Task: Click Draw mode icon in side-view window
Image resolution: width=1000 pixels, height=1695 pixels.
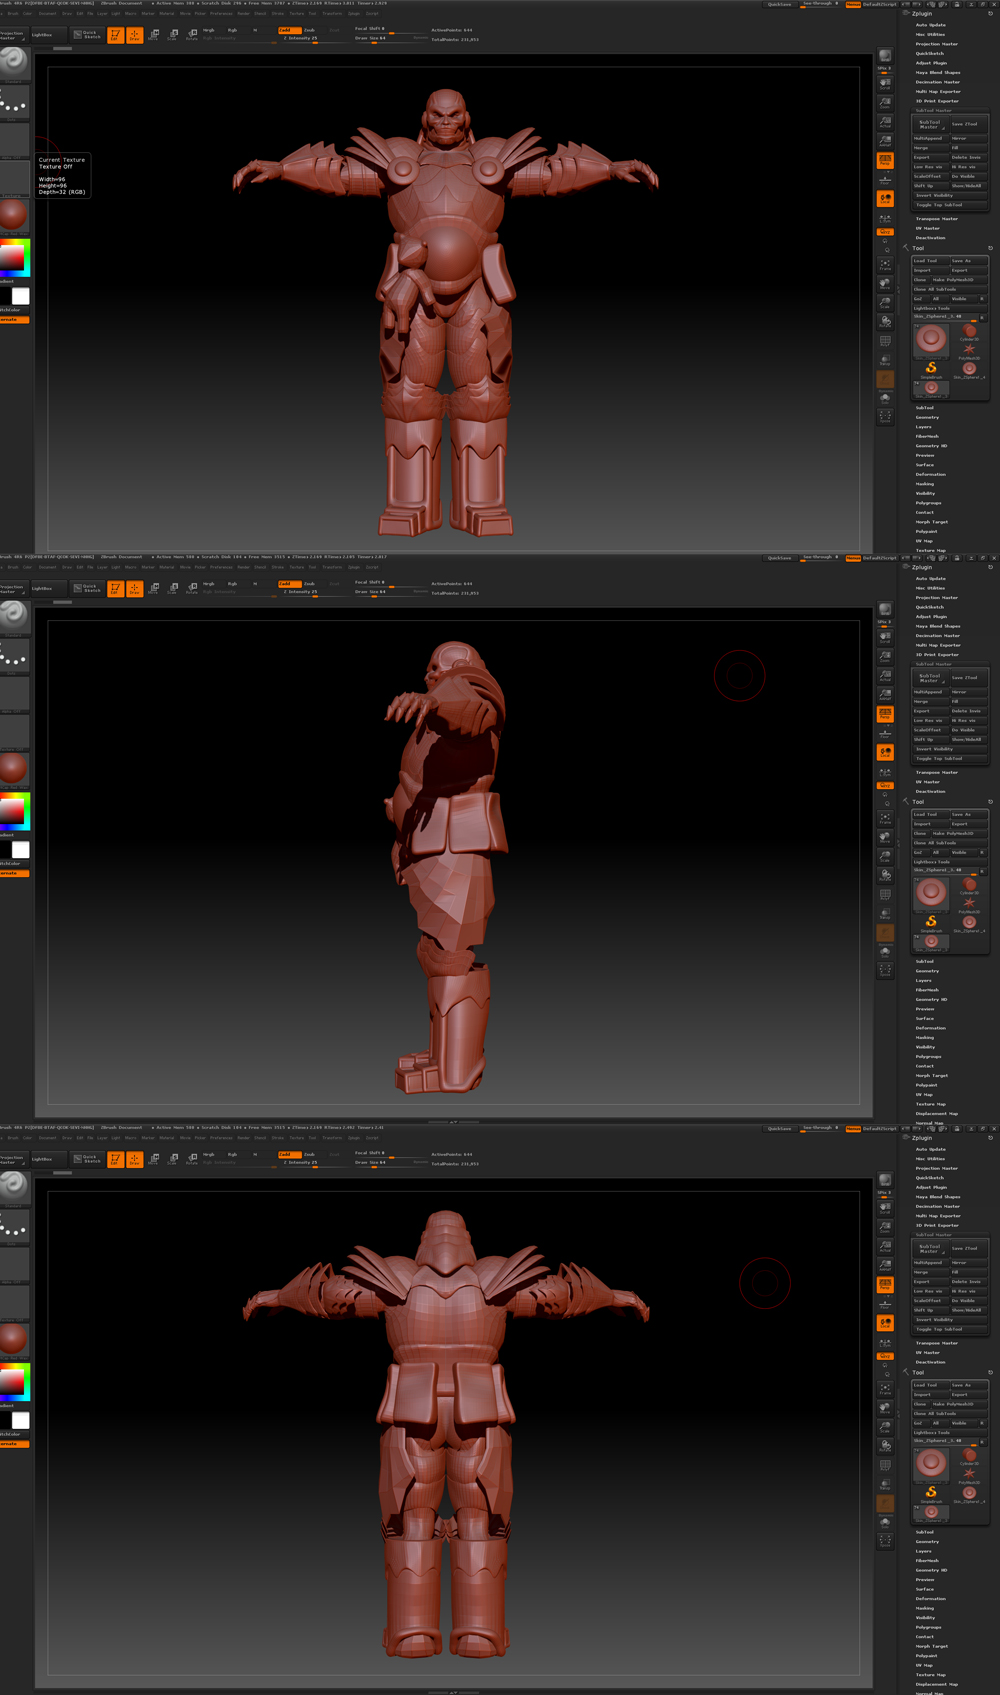Action: click(134, 589)
